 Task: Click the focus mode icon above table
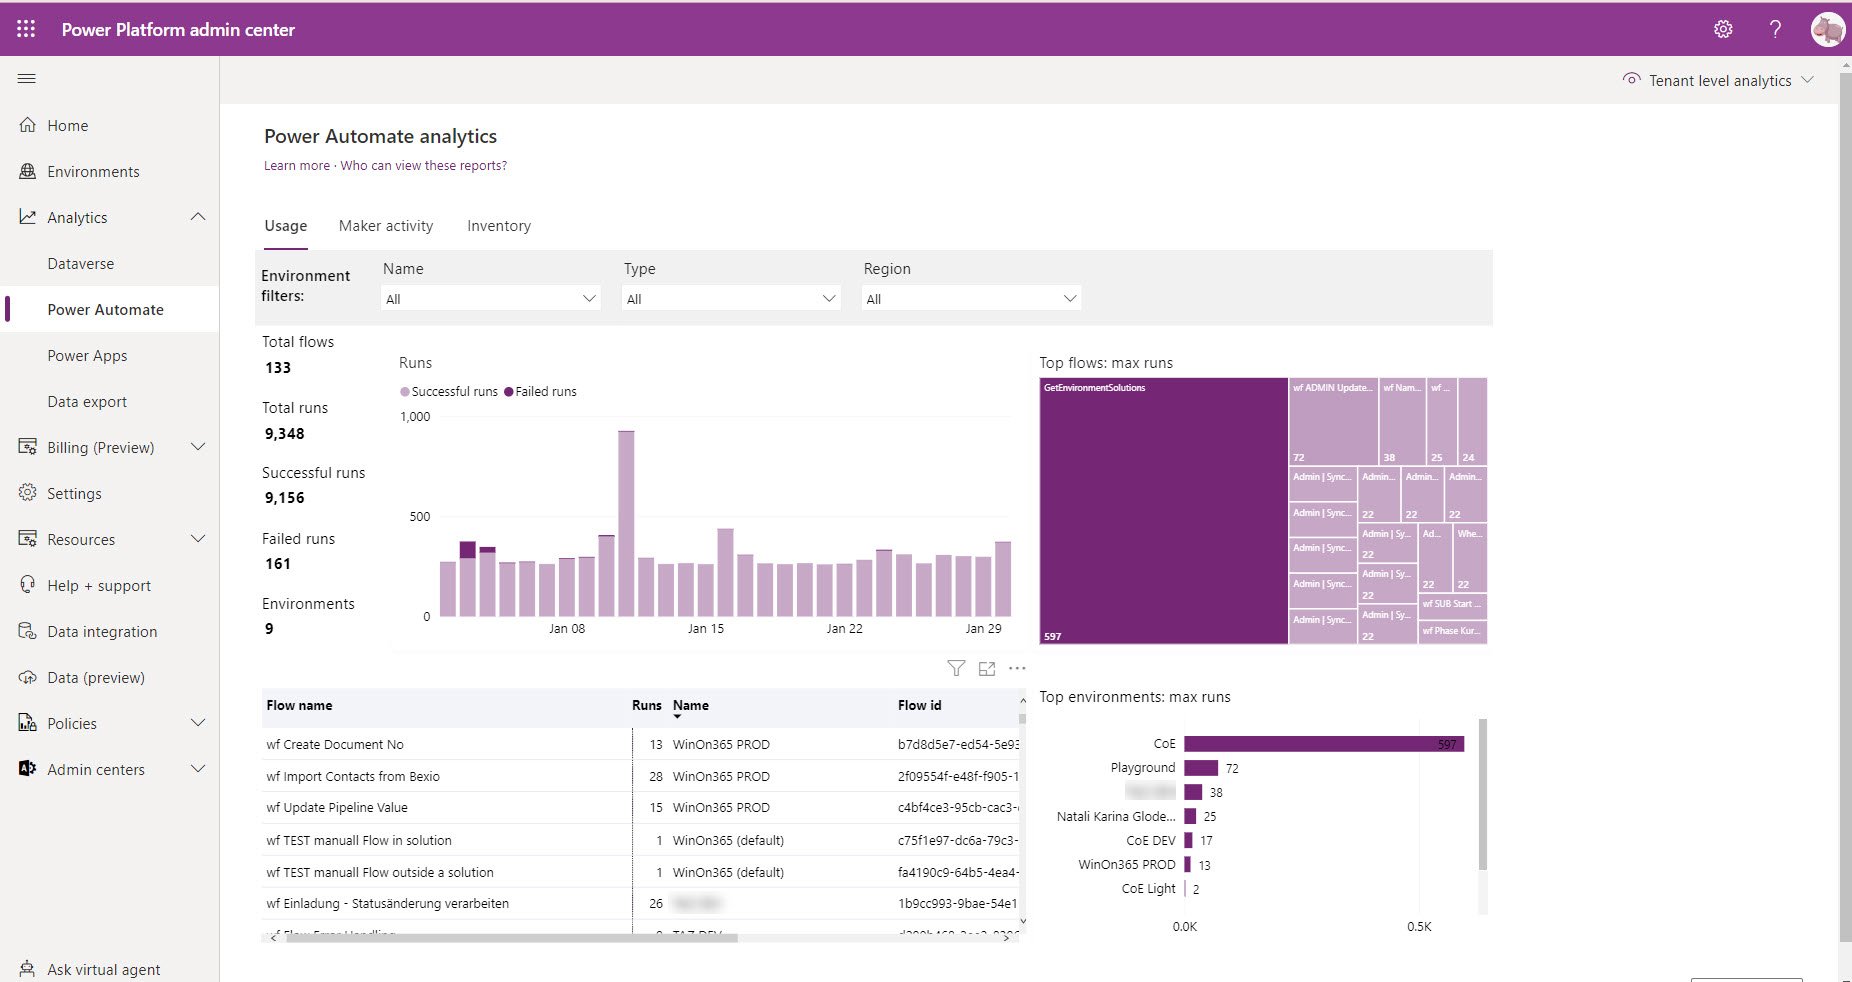point(987,668)
